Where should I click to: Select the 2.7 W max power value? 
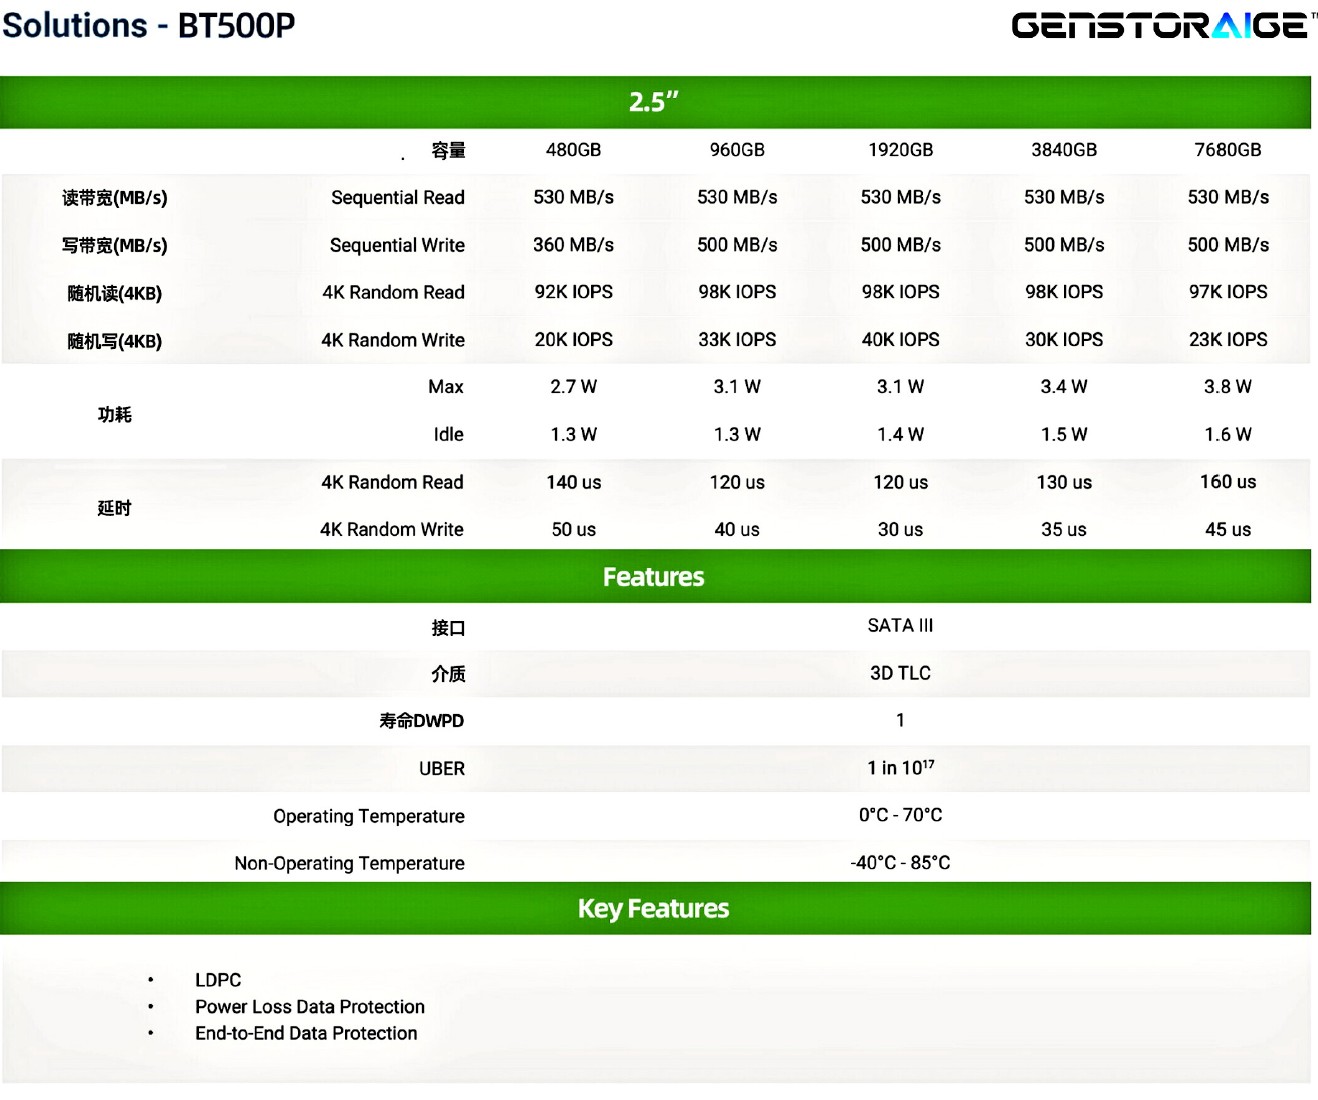574,387
